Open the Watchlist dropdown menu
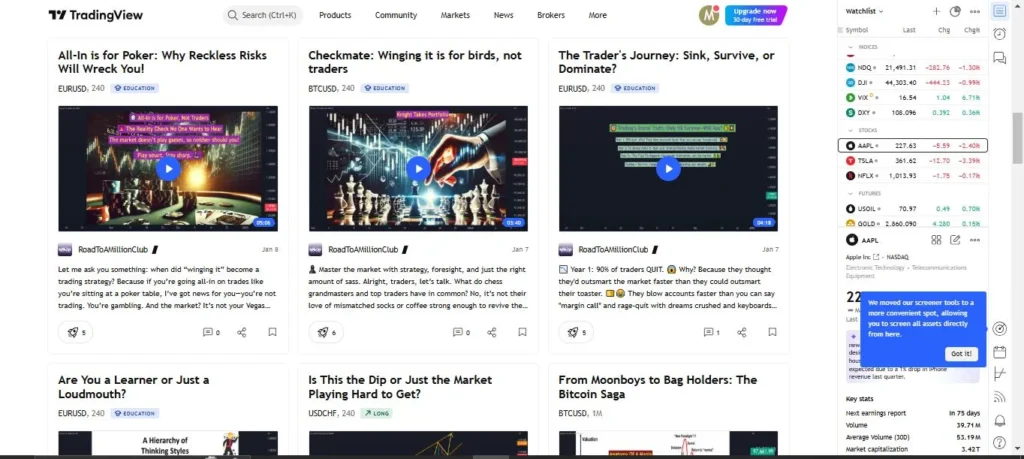The image size is (1024, 459). pyautogui.click(x=864, y=11)
